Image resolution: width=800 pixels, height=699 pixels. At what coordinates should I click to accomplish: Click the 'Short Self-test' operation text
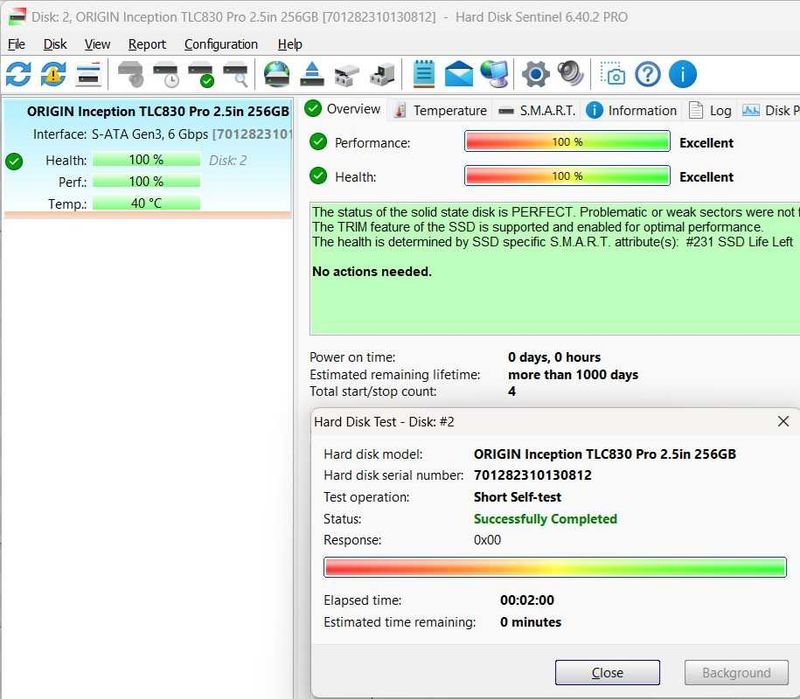click(517, 497)
